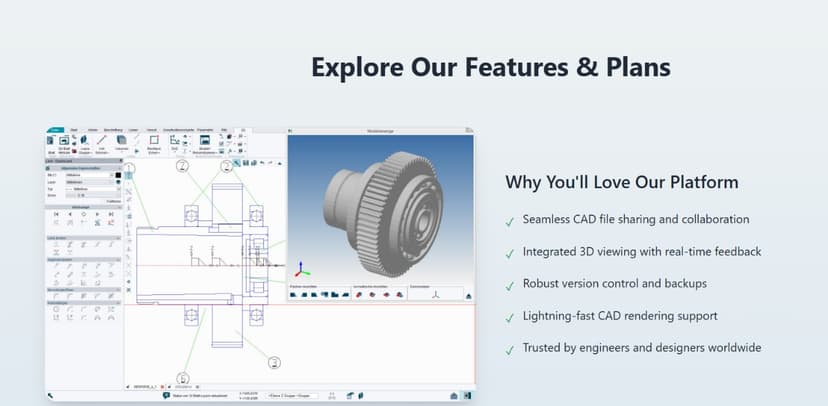The image size is (828, 406).
Task: Click the coordinate system tripod icon
Action: (436, 295)
